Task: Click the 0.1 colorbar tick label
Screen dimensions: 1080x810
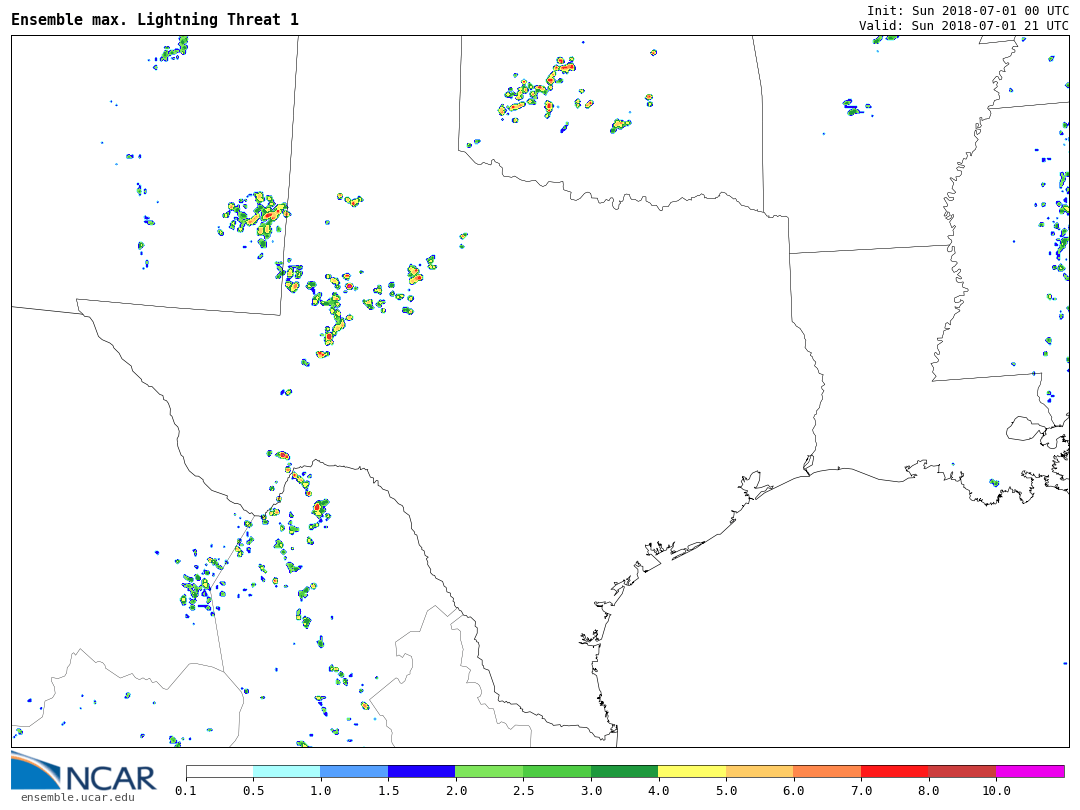Action: (186, 791)
